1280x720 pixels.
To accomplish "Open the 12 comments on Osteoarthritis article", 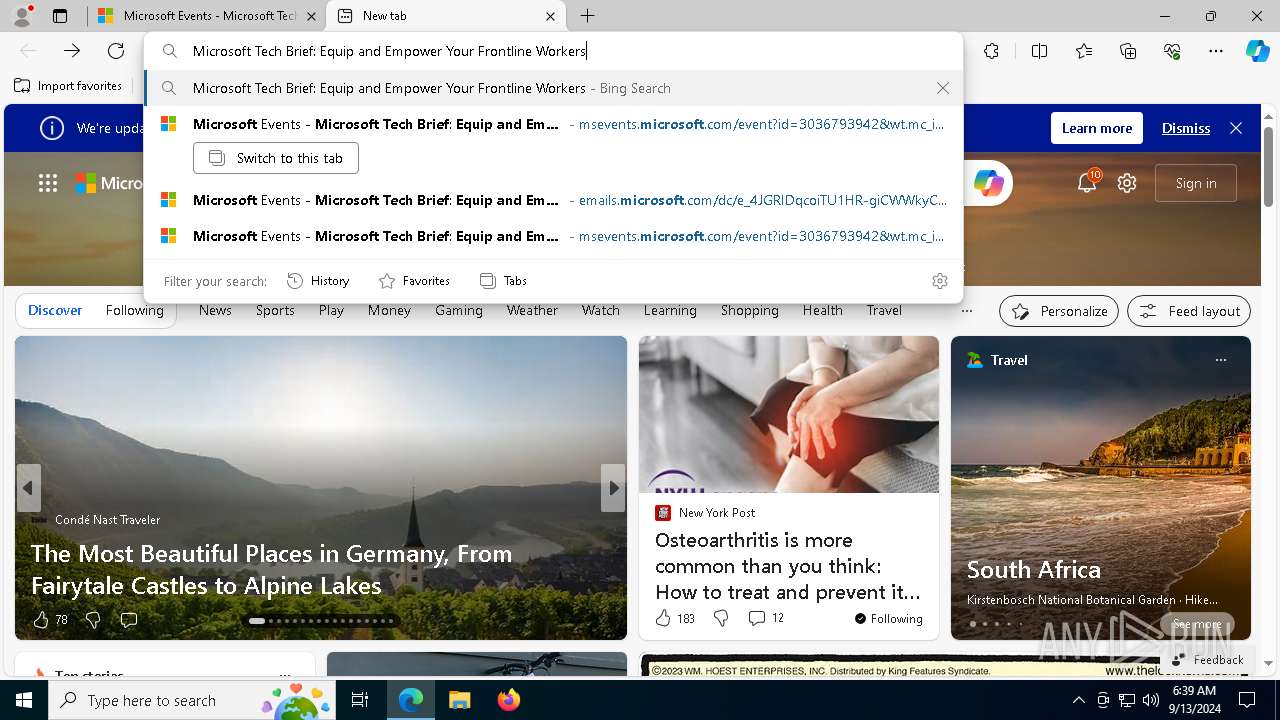I will point(766,618).
